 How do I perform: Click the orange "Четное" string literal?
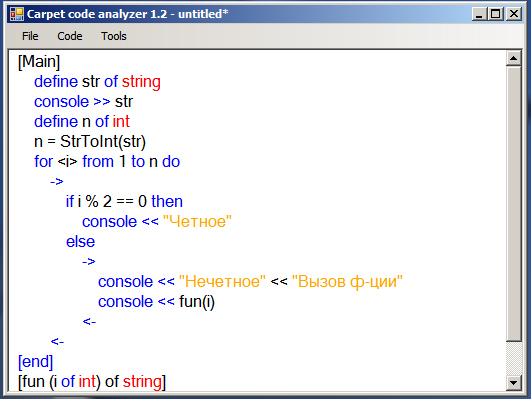[x=197, y=222]
